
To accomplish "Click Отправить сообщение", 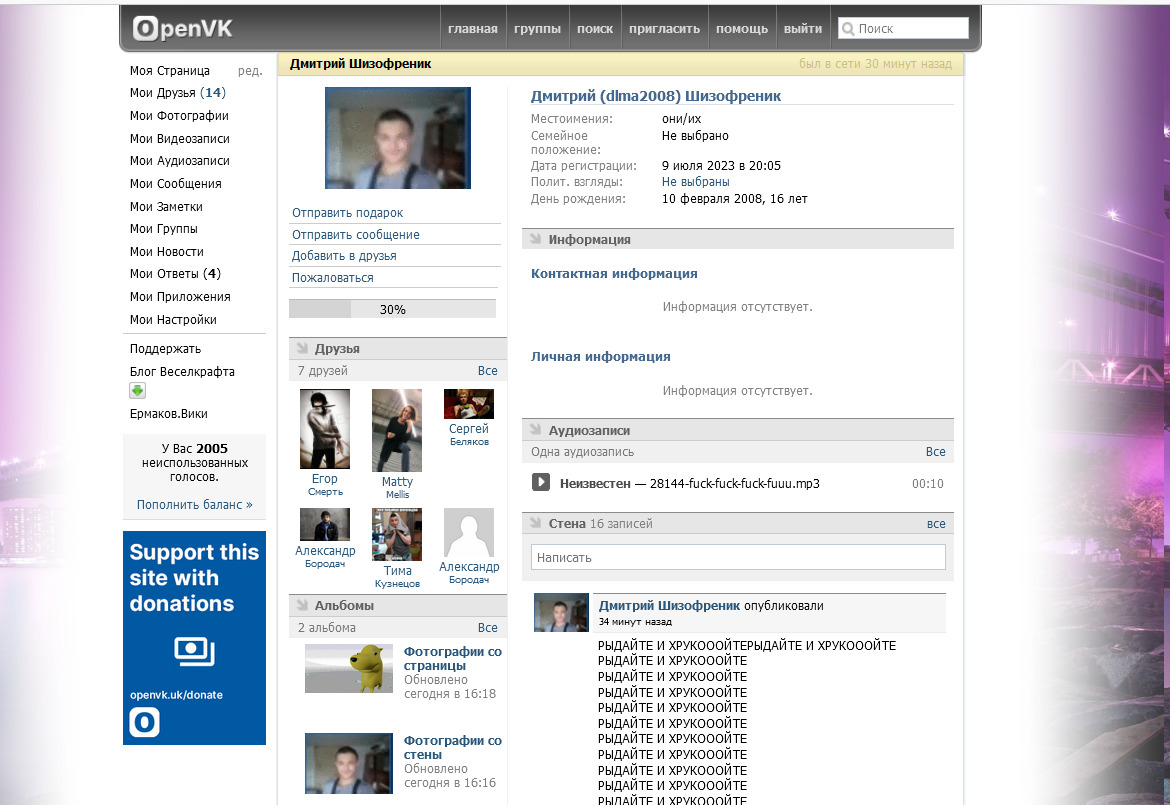I will click(x=355, y=234).
